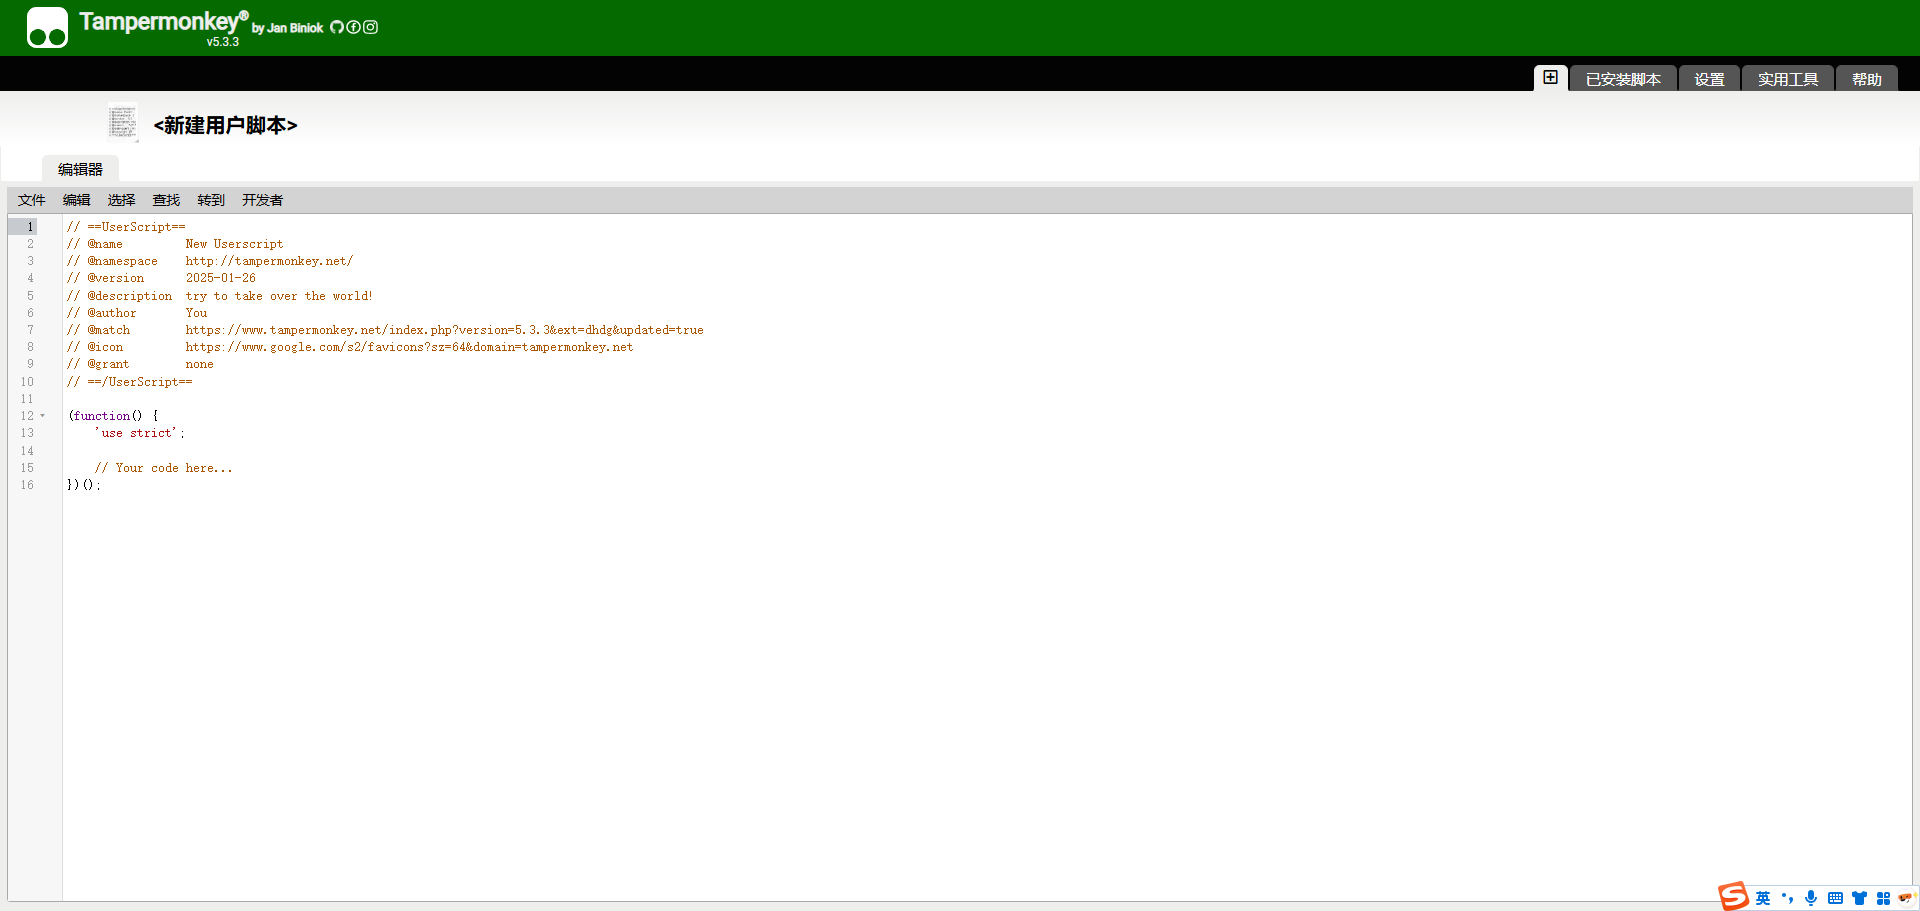Open the skin shirt icon in IME bar
Viewport: 1920px width, 911px height.
(1859, 898)
